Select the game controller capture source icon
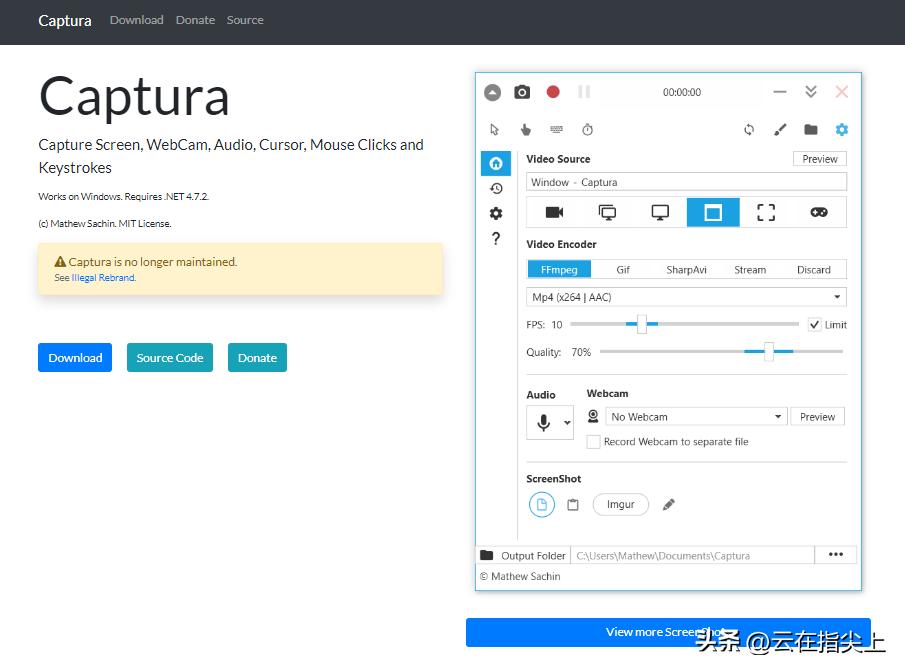The image size is (905, 672). click(819, 212)
